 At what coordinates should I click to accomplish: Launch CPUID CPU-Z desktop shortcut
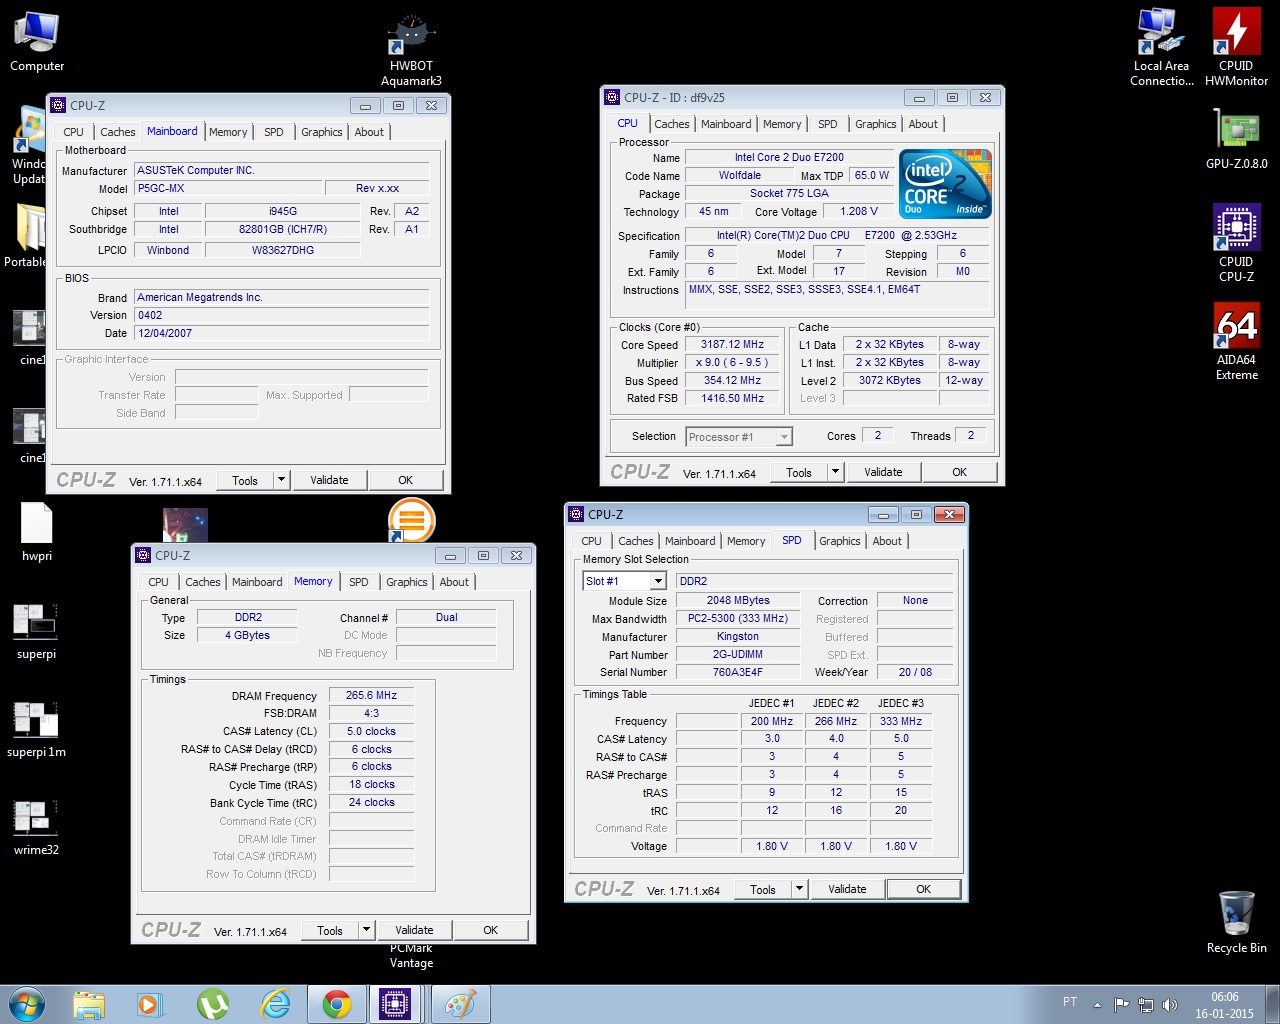click(1236, 243)
